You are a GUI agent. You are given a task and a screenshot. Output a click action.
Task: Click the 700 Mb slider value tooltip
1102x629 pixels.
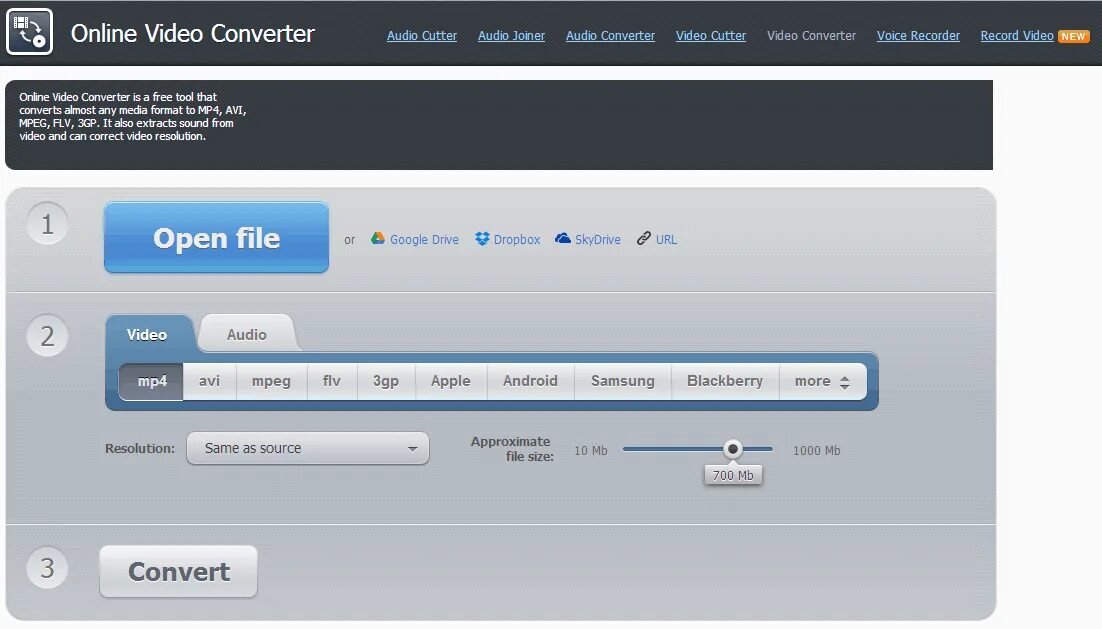(733, 475)
